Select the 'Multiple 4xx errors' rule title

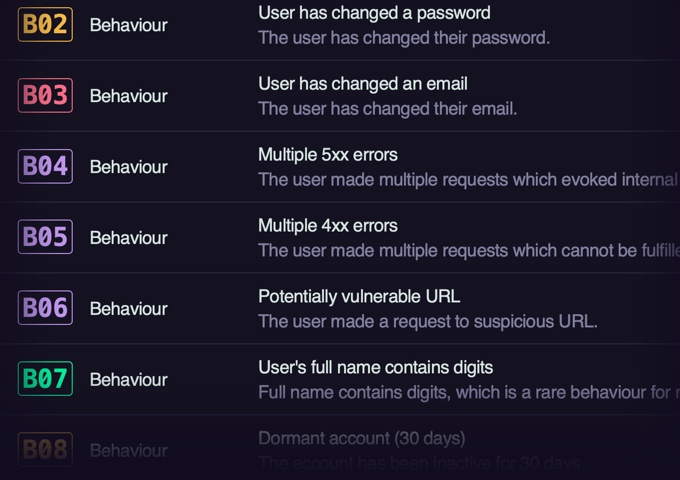pos(327,226)
